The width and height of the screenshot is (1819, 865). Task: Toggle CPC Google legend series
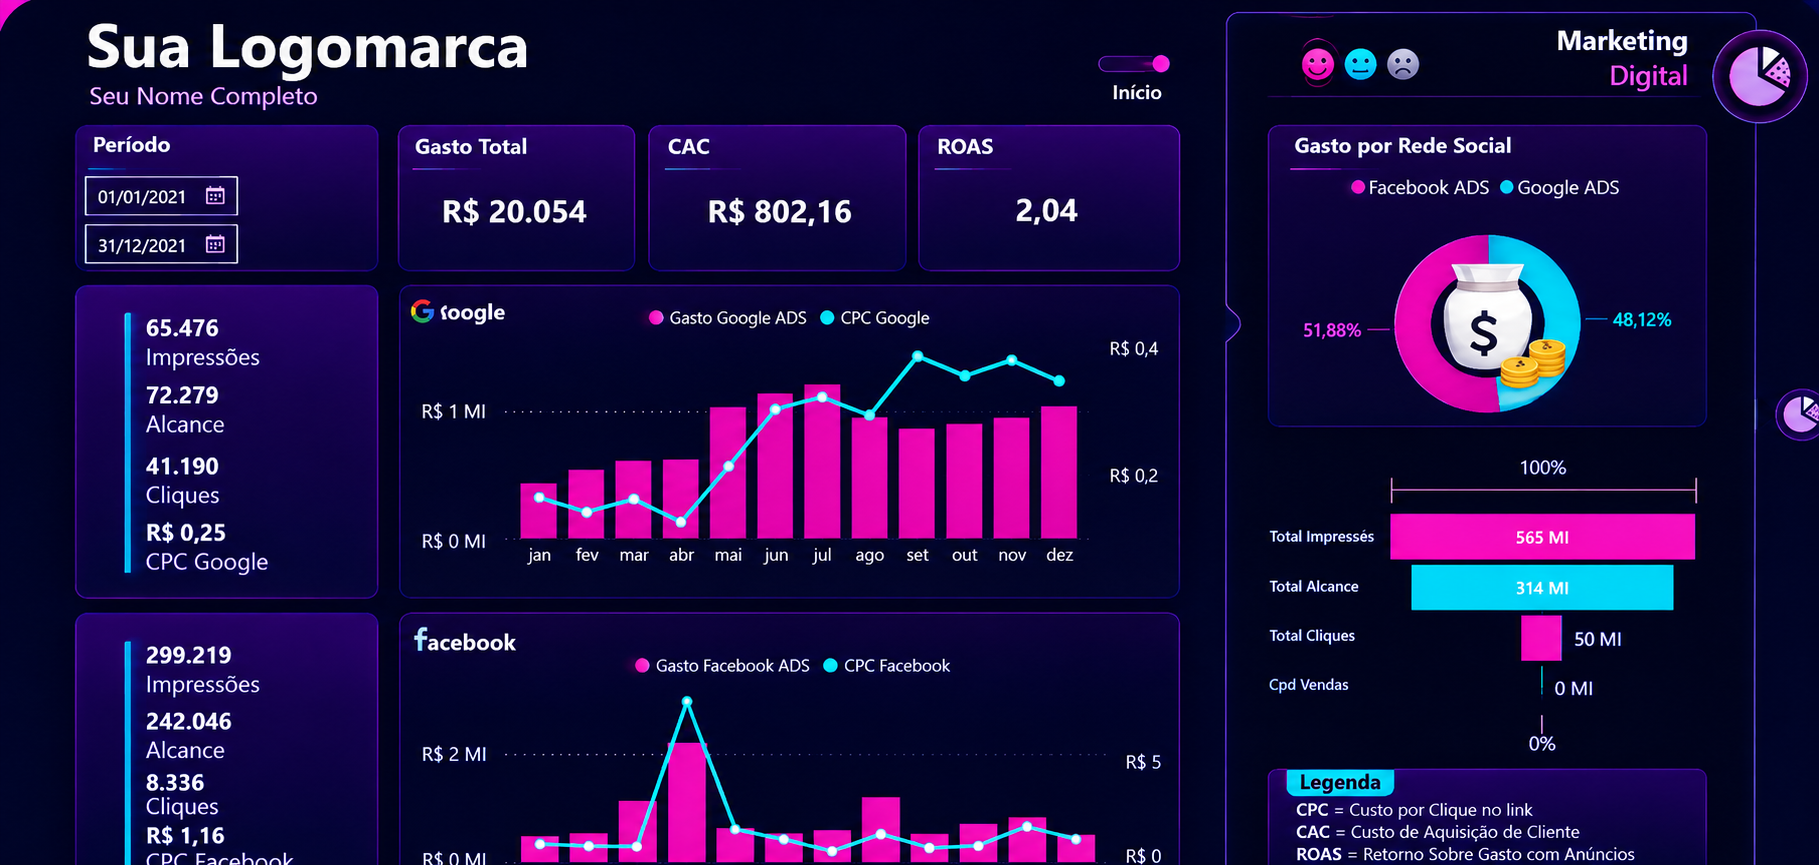tap(875, 318)
